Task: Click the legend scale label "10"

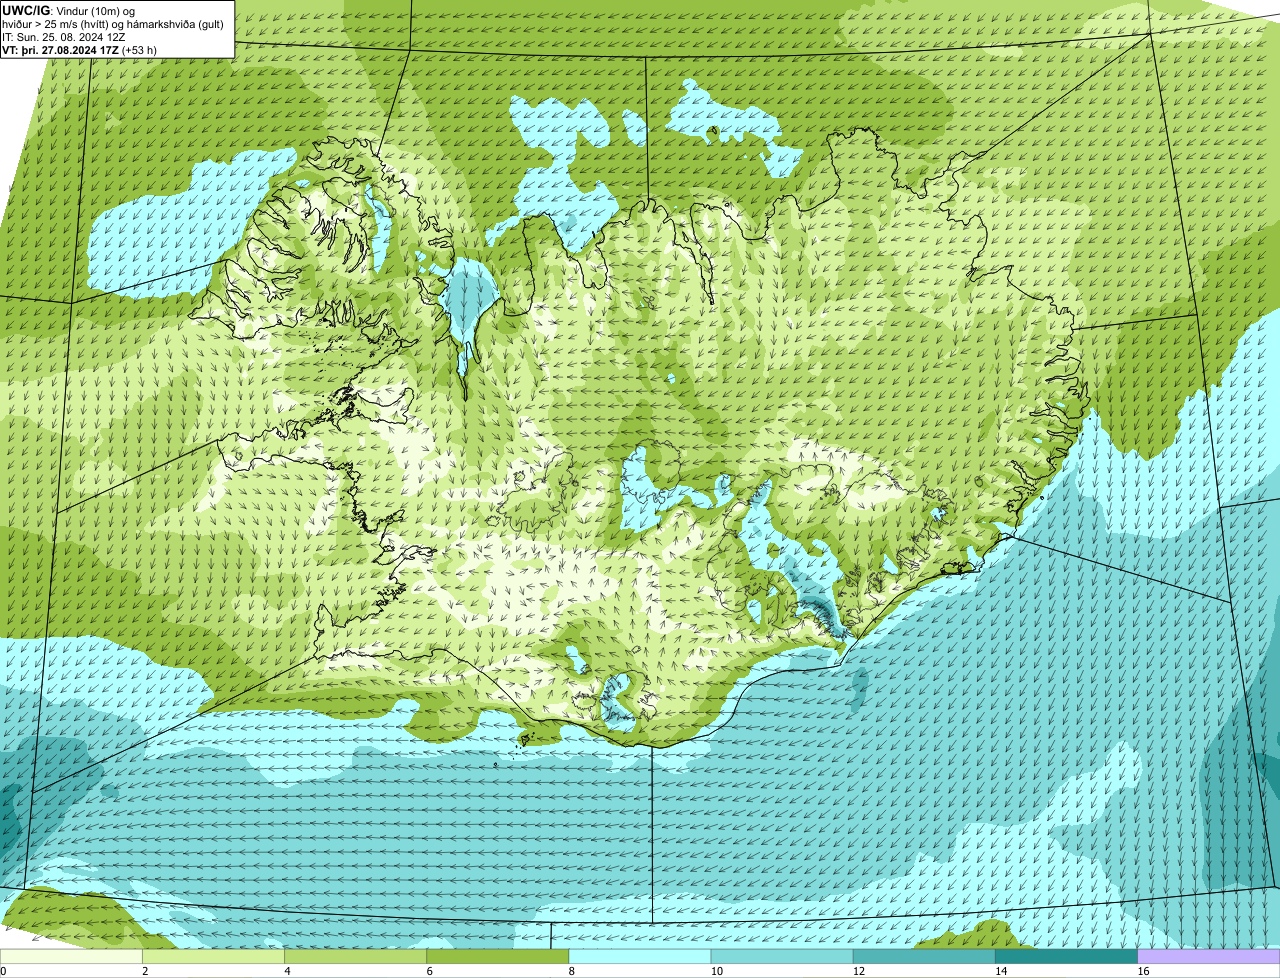Action: pos(717,971)
